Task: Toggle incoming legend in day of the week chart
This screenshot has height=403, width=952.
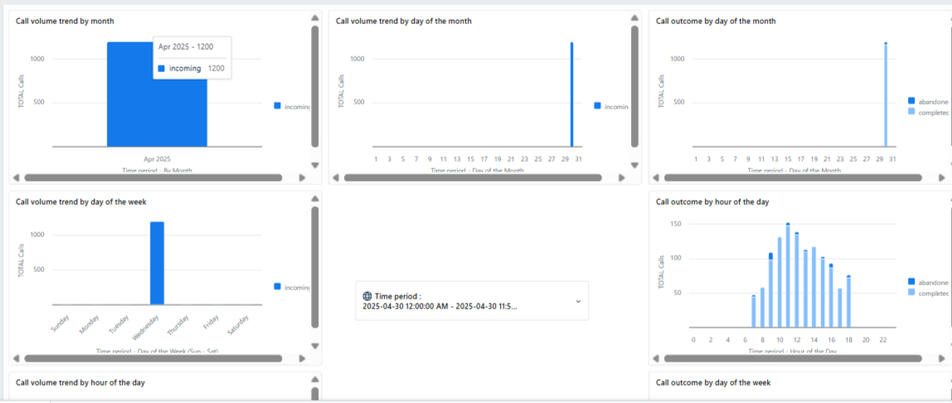Action: tap(279, 287)
